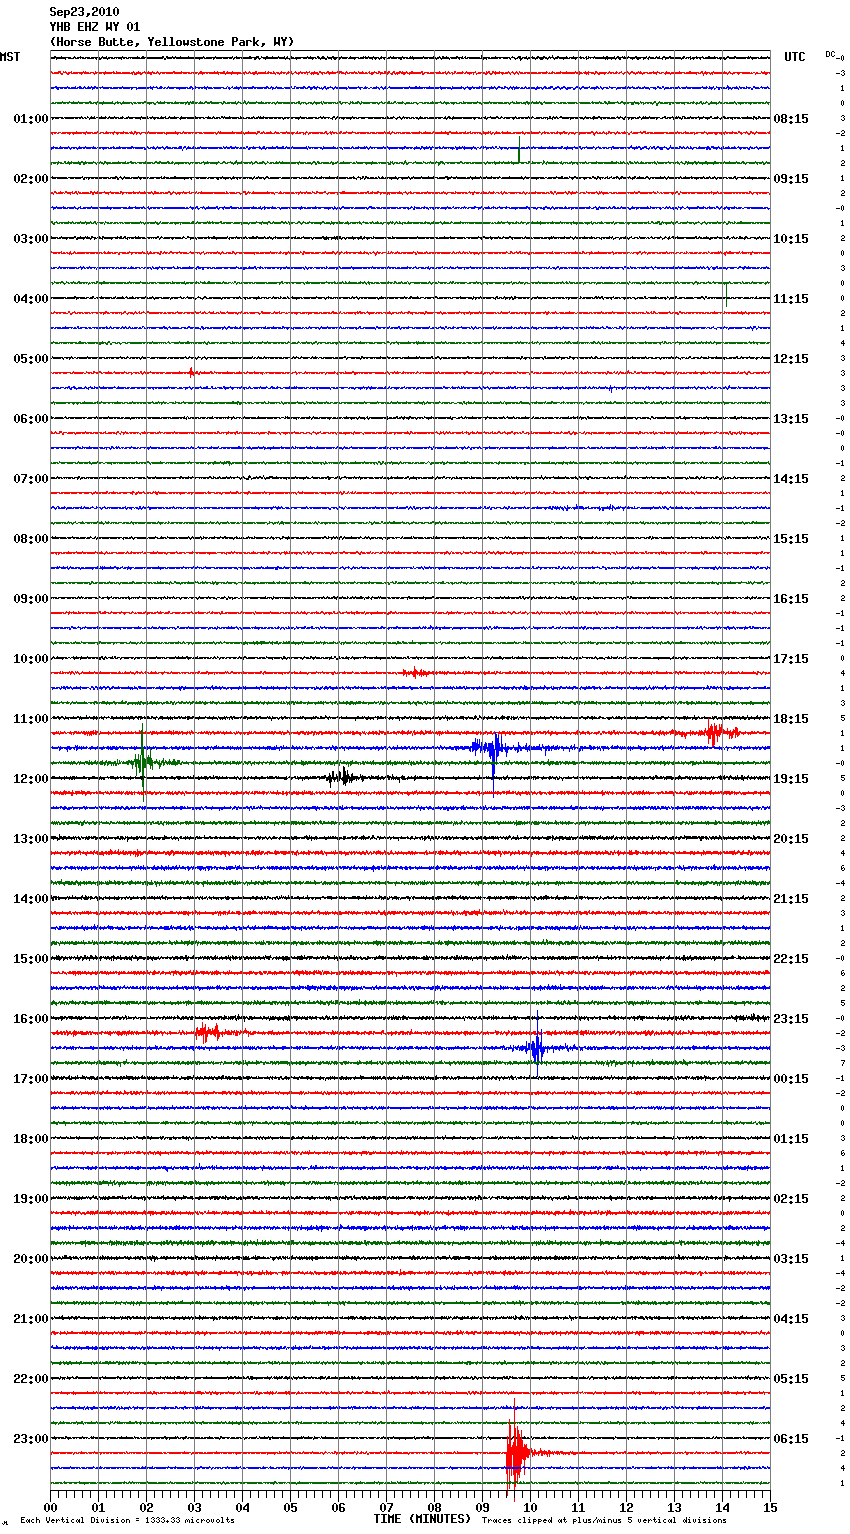
Task: Click the "11:15" UTC time label
Action: point(791,299)
